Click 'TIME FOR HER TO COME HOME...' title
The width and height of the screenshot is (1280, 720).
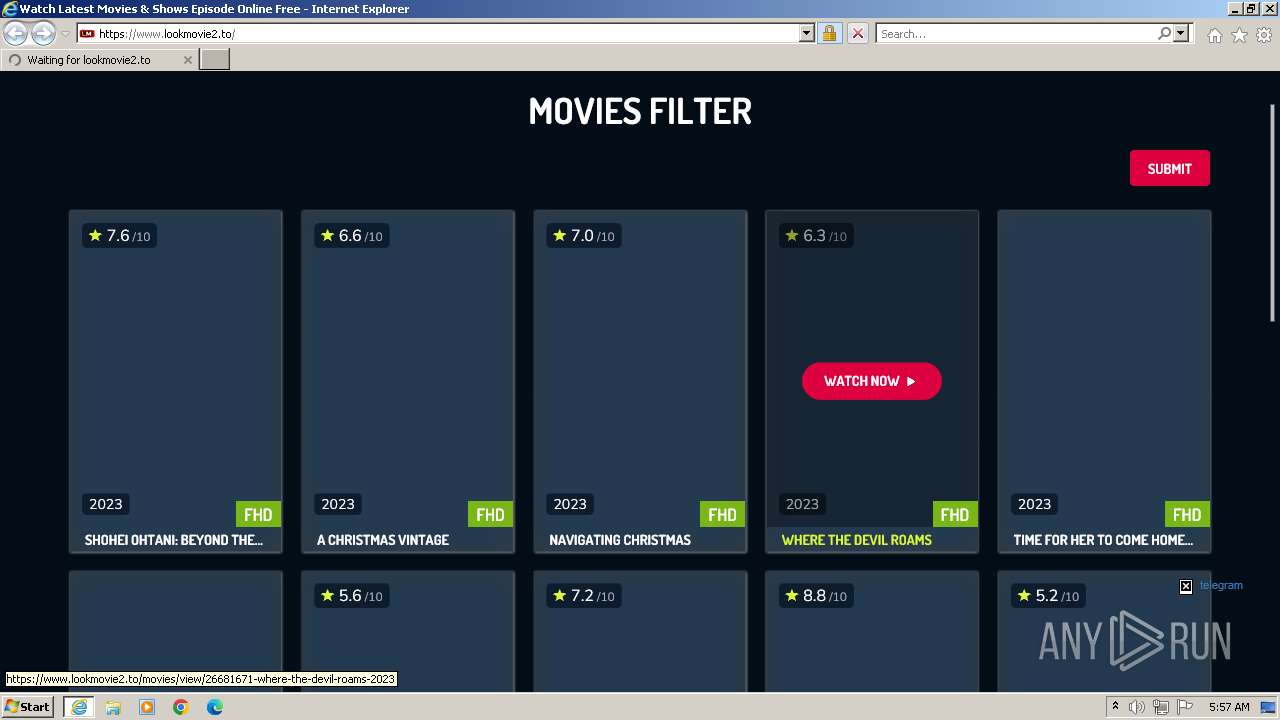1103,540
